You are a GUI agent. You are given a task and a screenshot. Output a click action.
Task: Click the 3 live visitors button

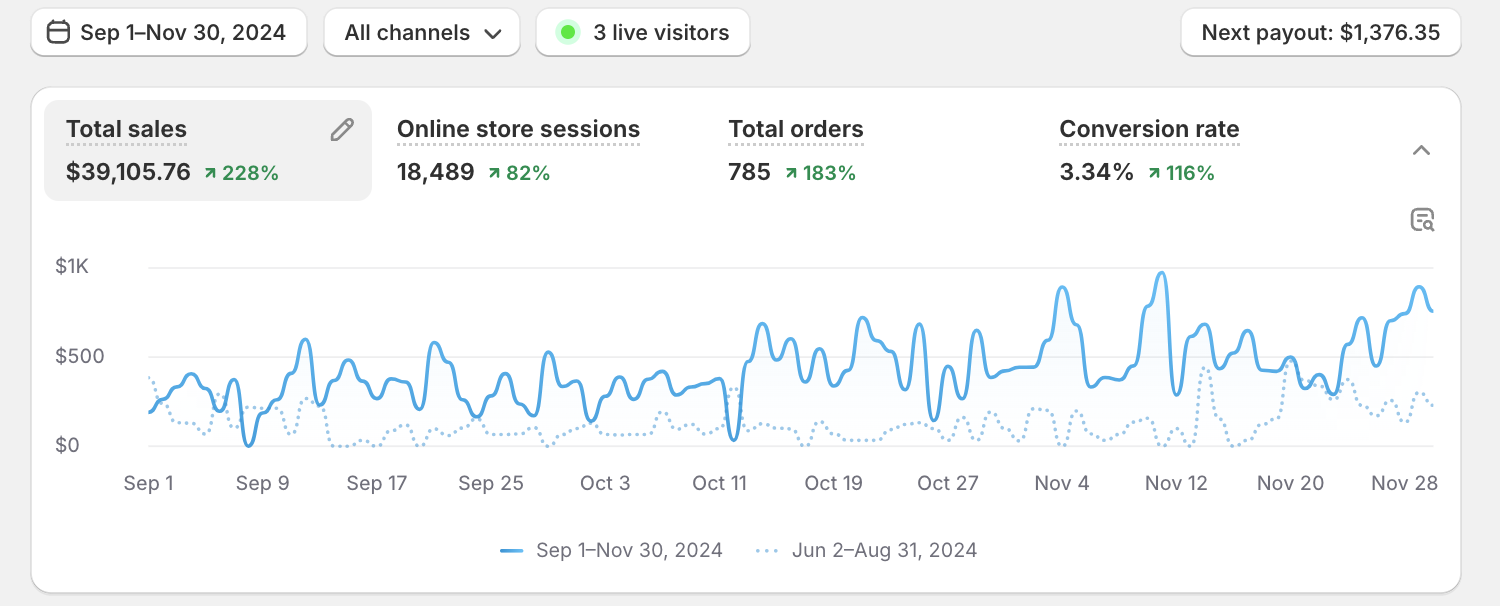642,33
